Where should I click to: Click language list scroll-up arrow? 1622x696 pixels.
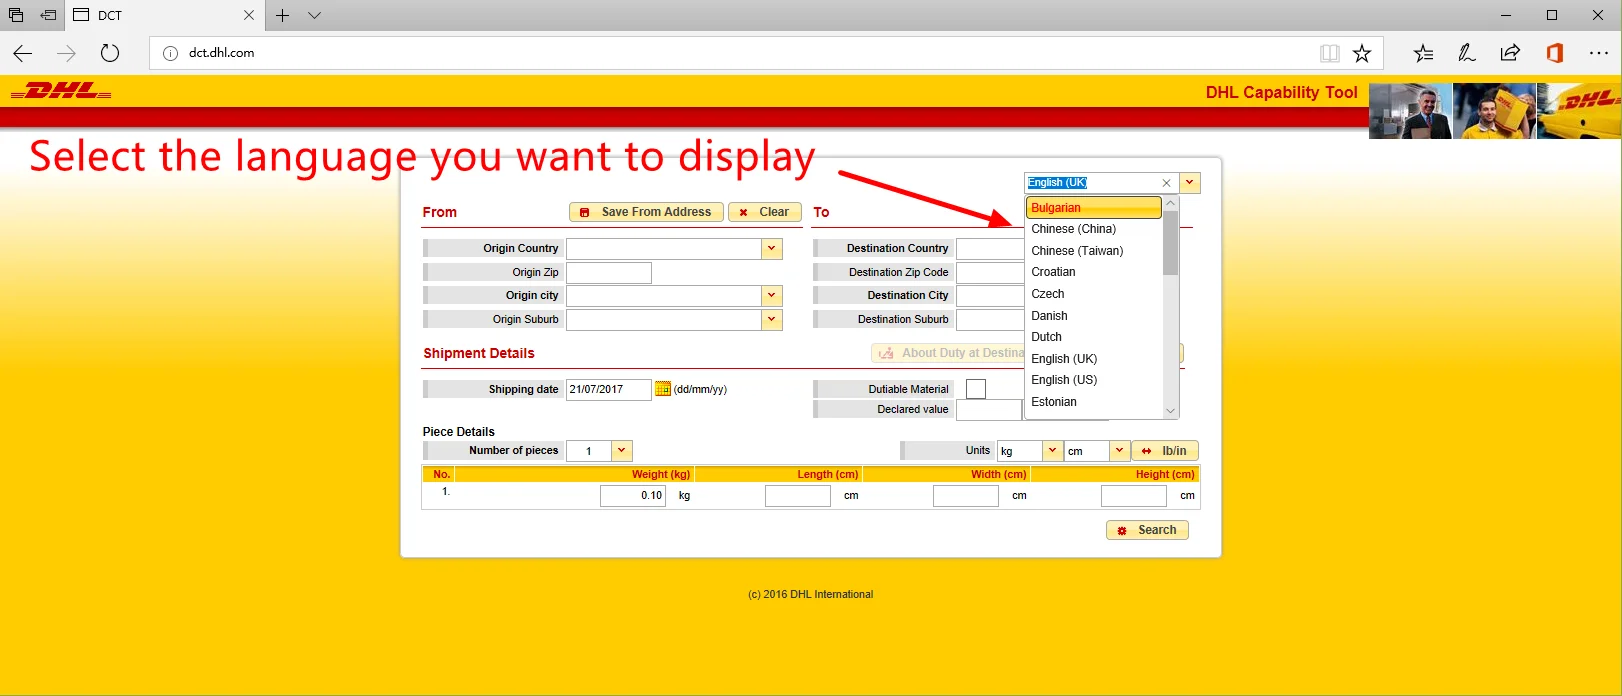(x=1170, y=203)
